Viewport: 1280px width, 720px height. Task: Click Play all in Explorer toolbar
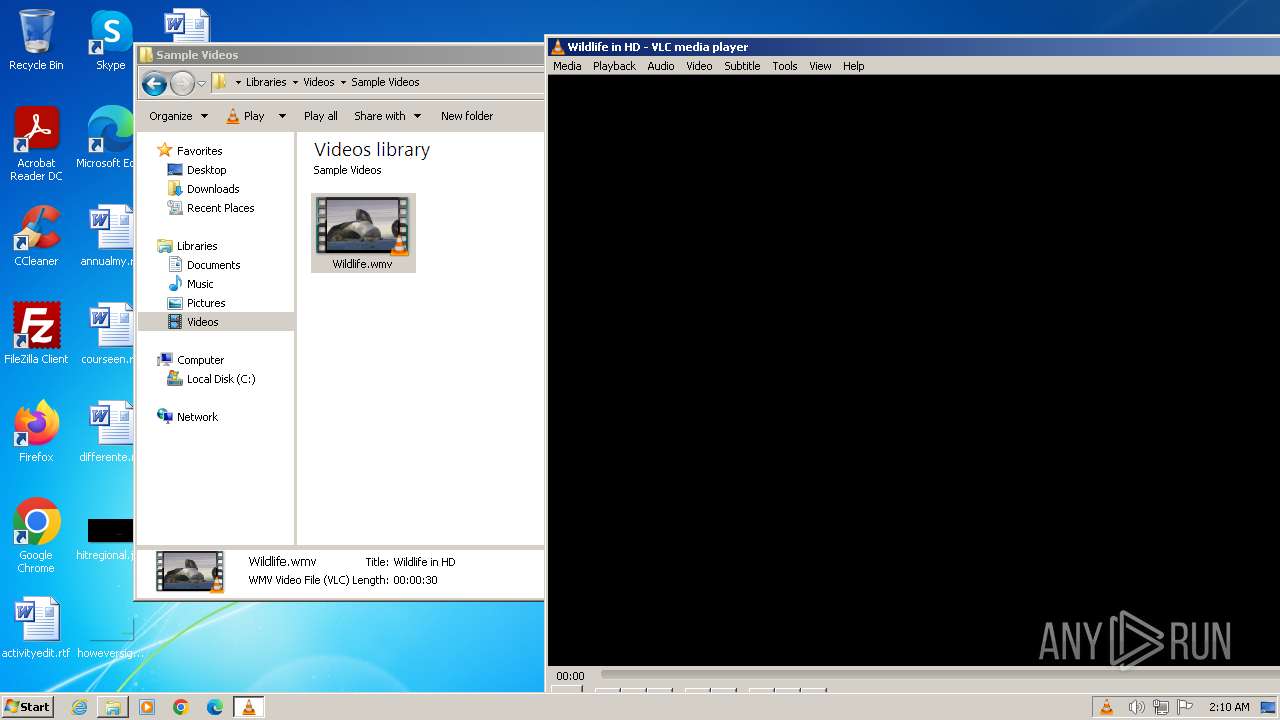pyautogui.click(x=320, y=116)
